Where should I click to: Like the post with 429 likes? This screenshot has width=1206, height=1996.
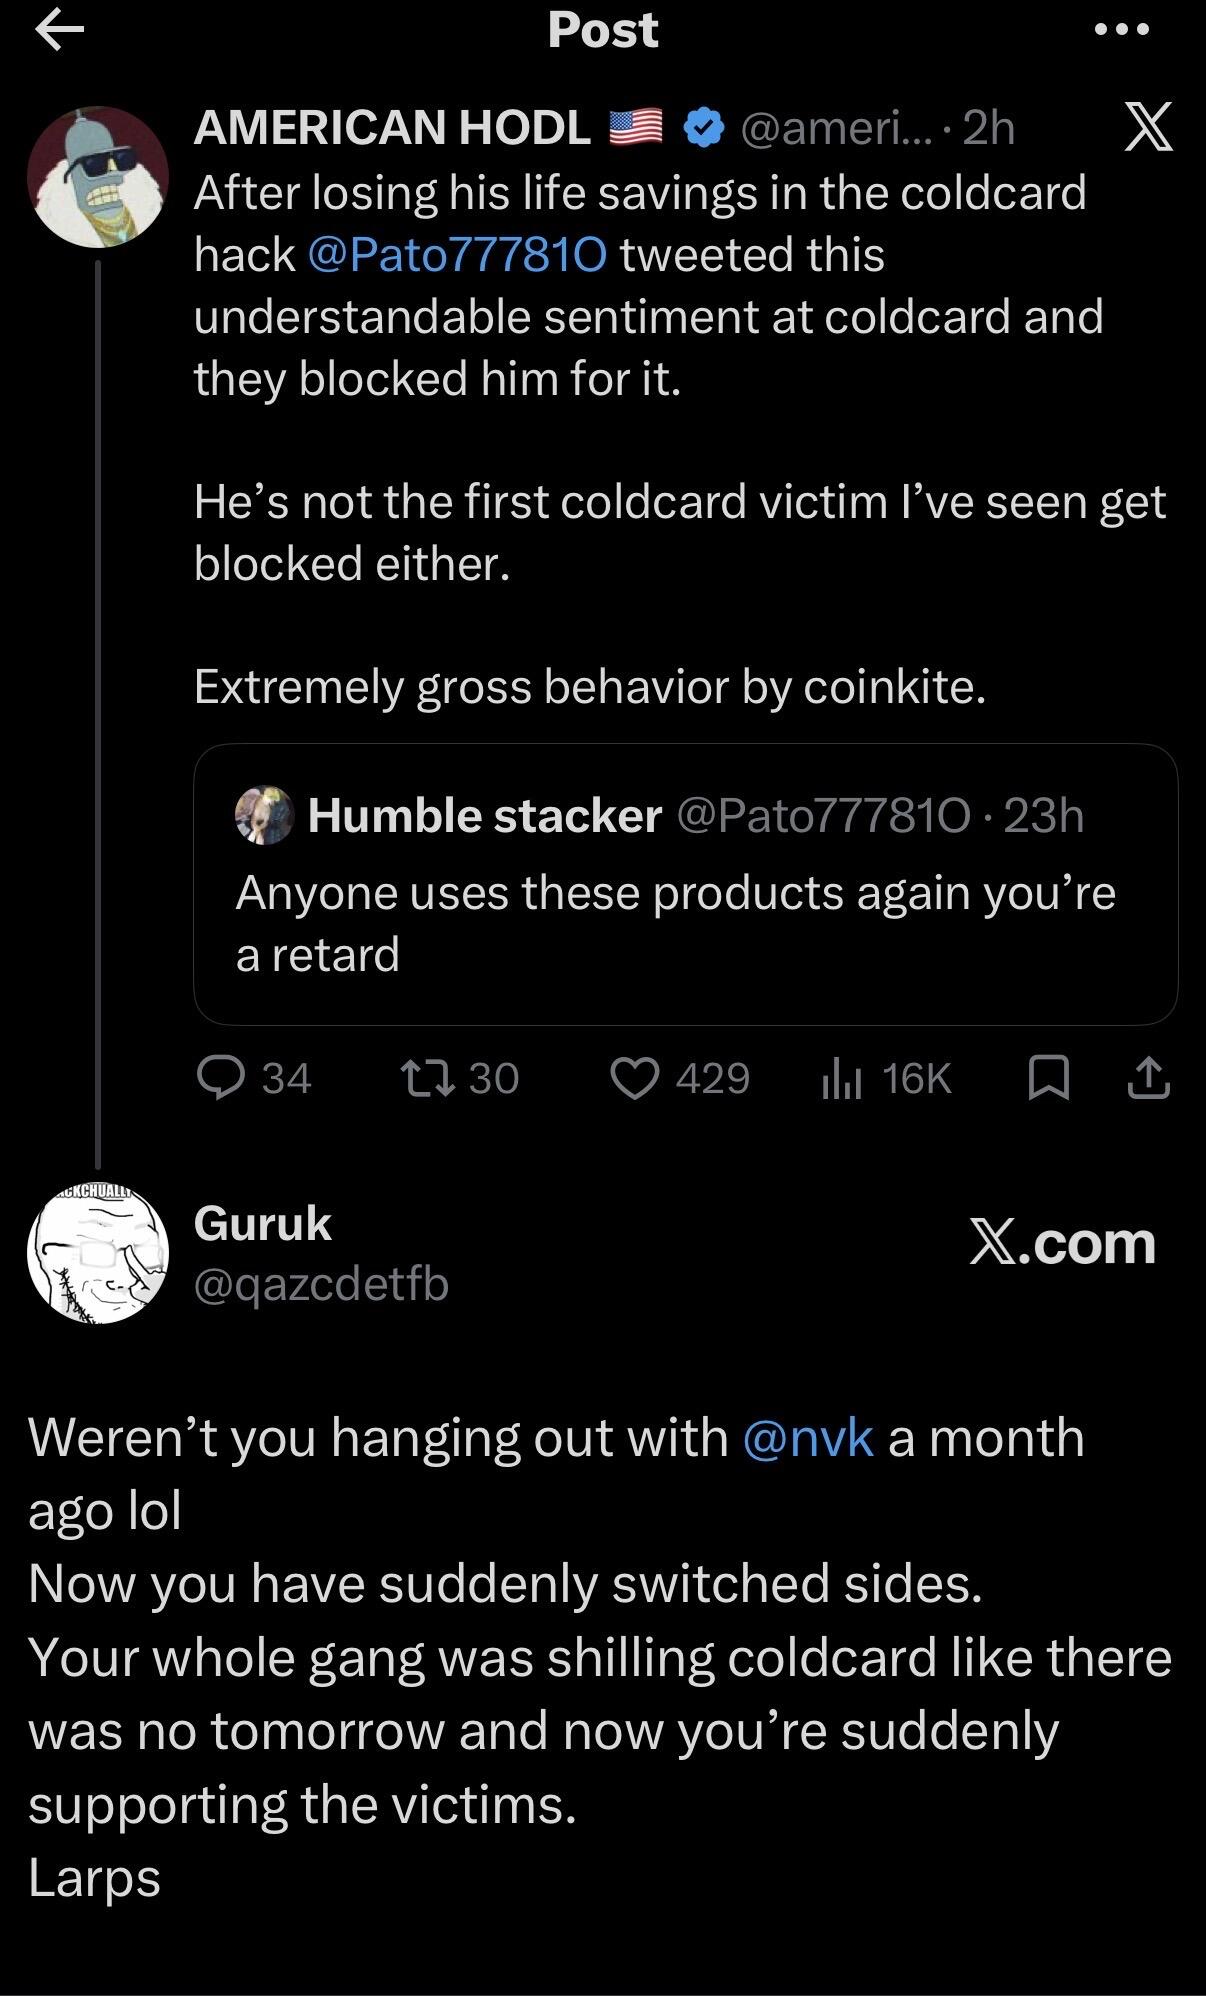point(680,1078)
